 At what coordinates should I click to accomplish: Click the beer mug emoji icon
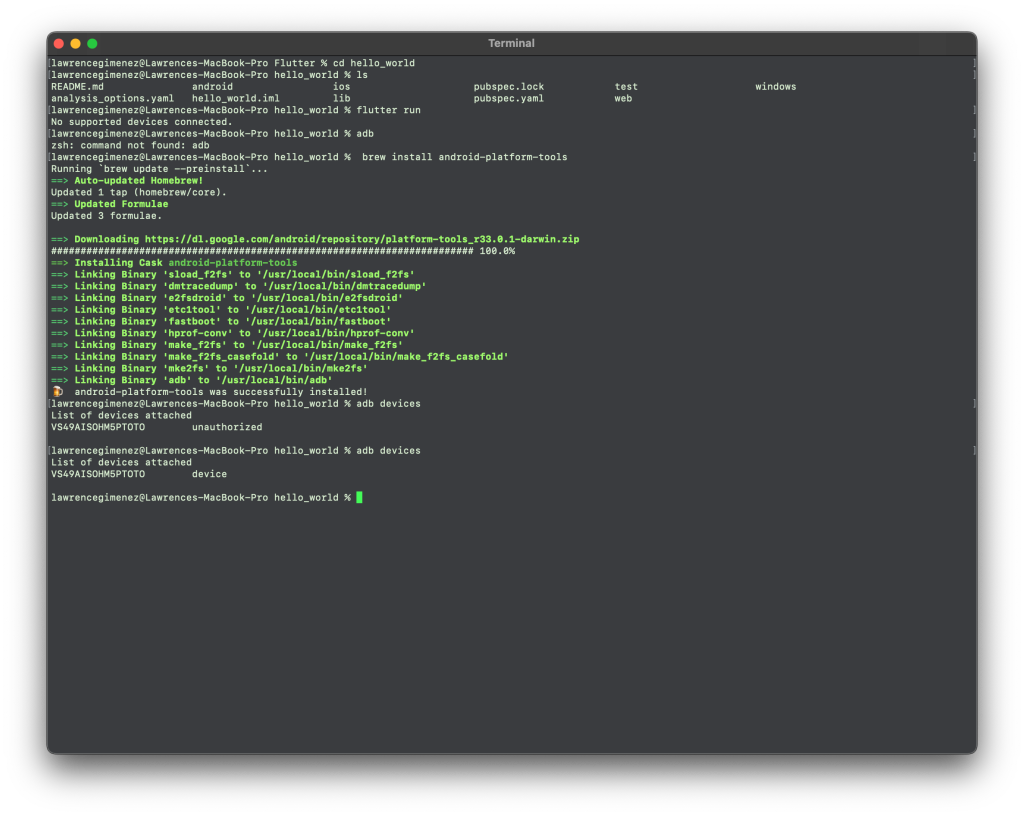coord(57,392)
